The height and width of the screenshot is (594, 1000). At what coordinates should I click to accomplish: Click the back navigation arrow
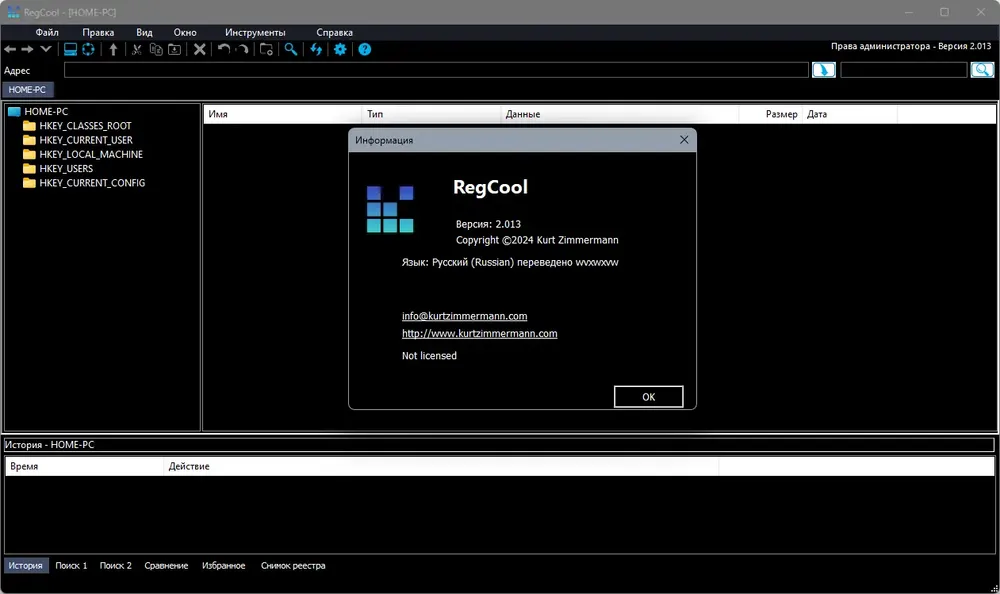tap(10, 49)
